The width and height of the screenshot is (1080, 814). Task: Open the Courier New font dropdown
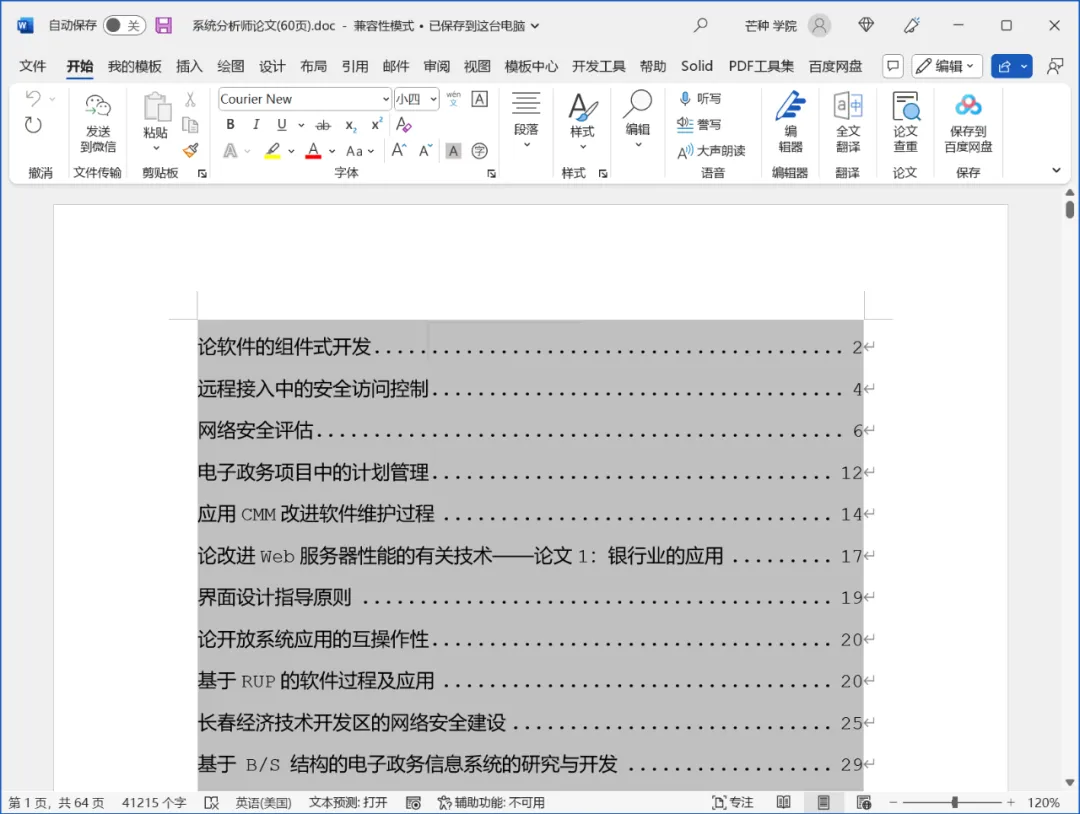(386, 99)
